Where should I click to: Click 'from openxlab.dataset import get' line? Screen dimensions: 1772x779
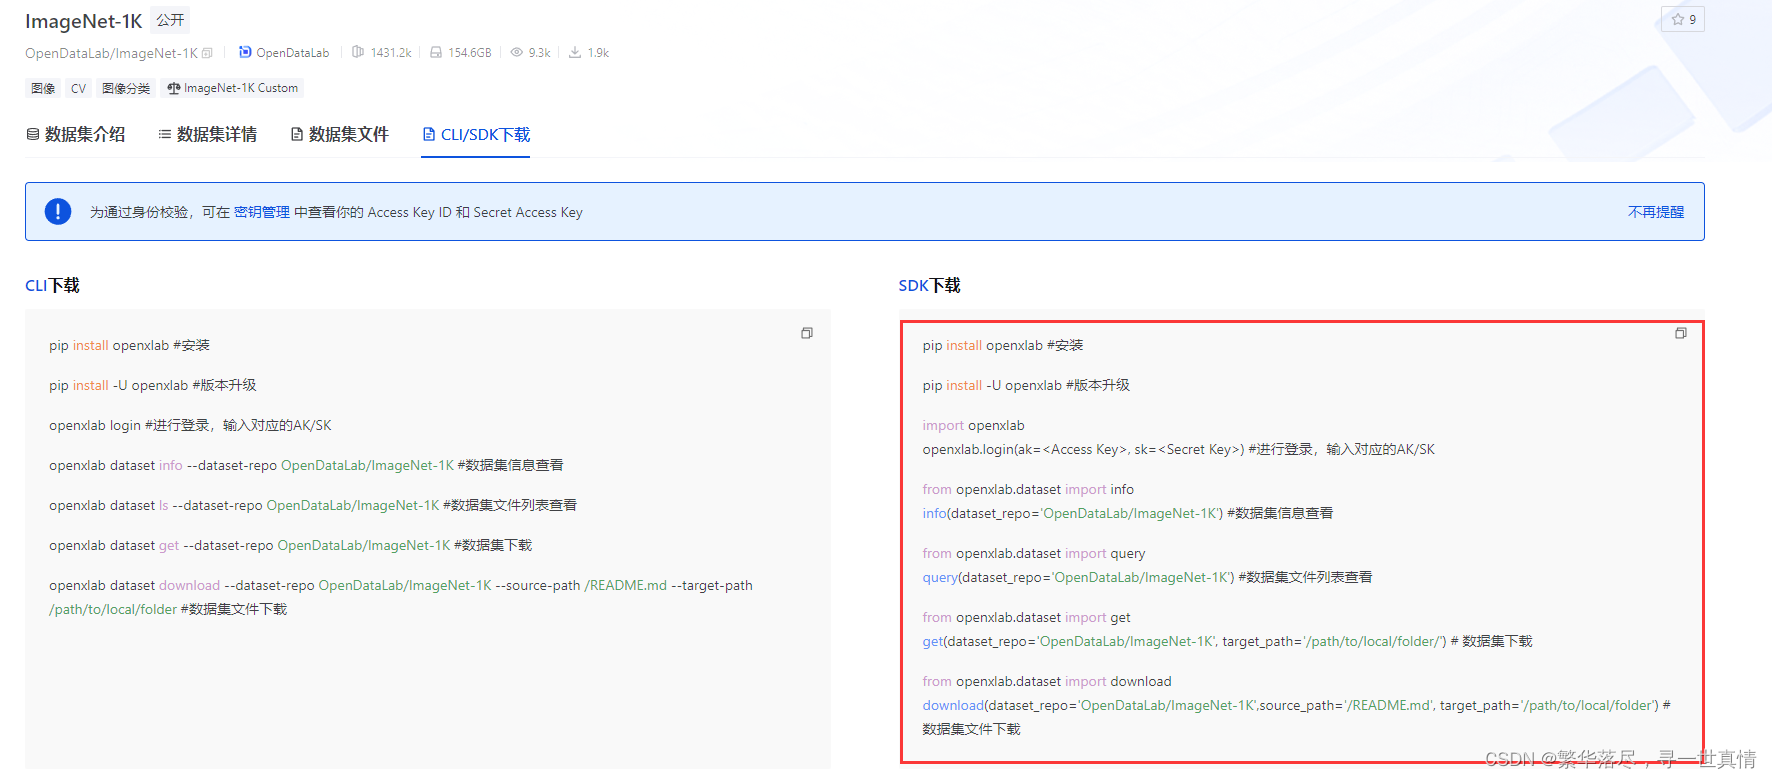(x=1027, y=617)
